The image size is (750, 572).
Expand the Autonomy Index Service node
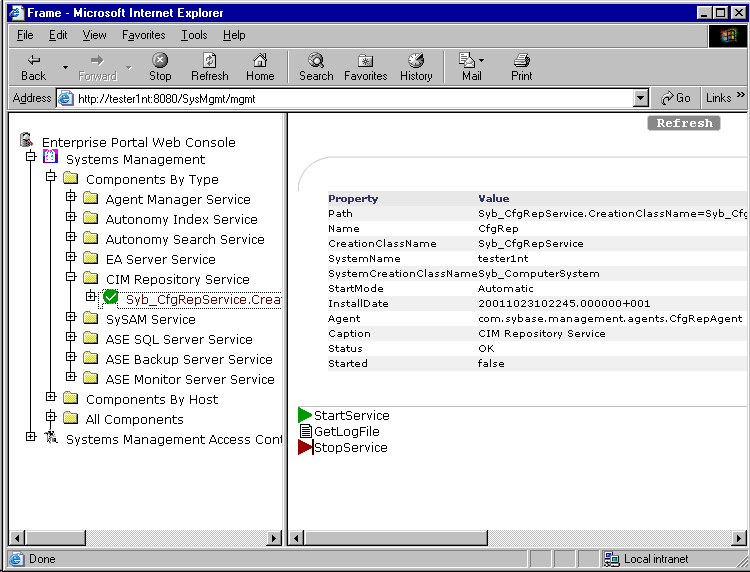pyautogui.click(x=71, y=216)
